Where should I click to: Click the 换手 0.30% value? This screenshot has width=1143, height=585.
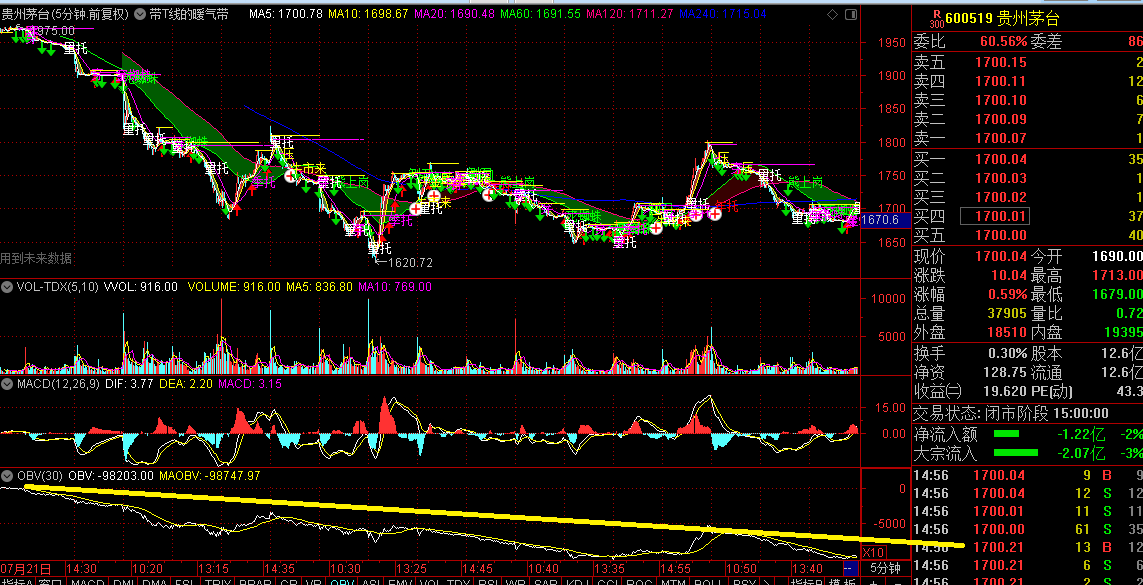pos(1007,353)
